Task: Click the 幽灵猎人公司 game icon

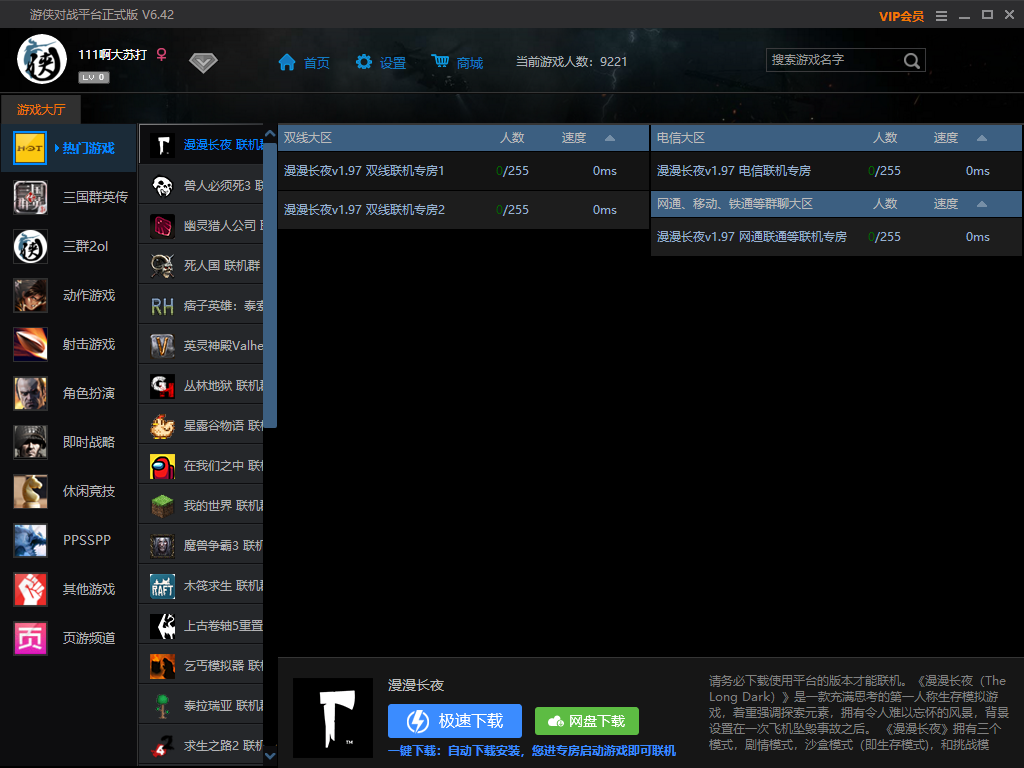Action: [162, 225]
